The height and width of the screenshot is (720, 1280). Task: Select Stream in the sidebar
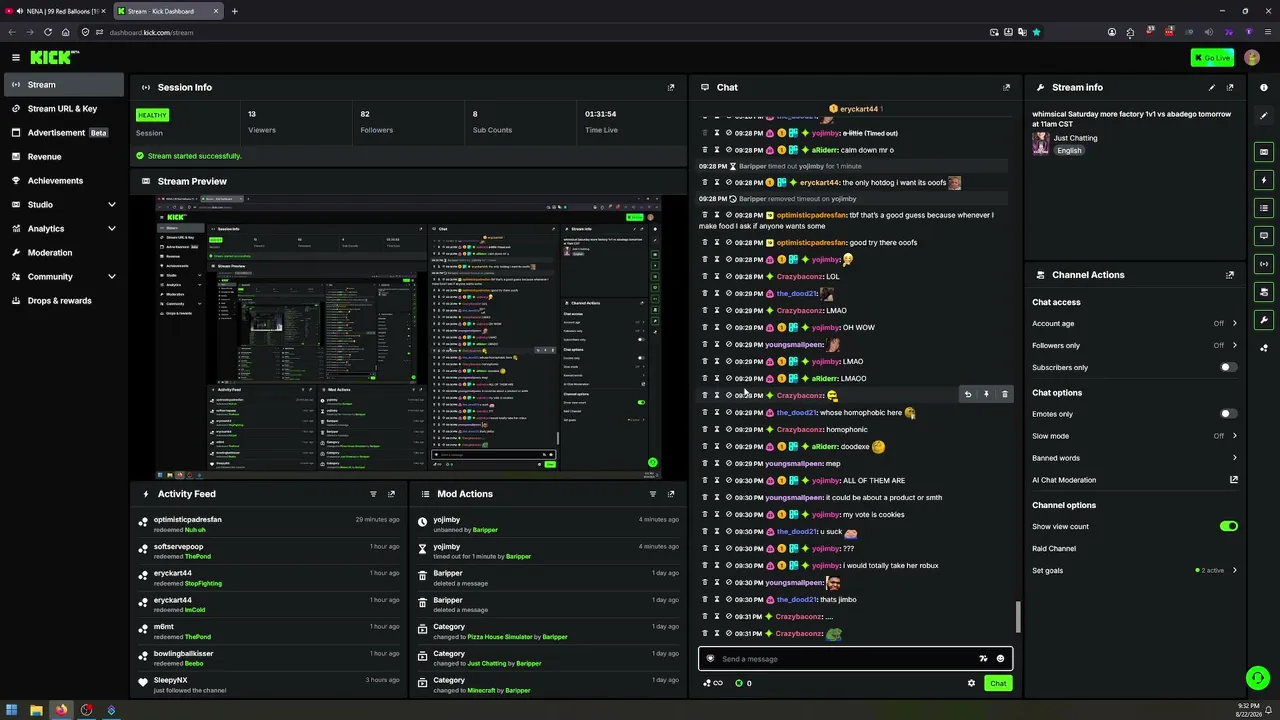[62, 85]
